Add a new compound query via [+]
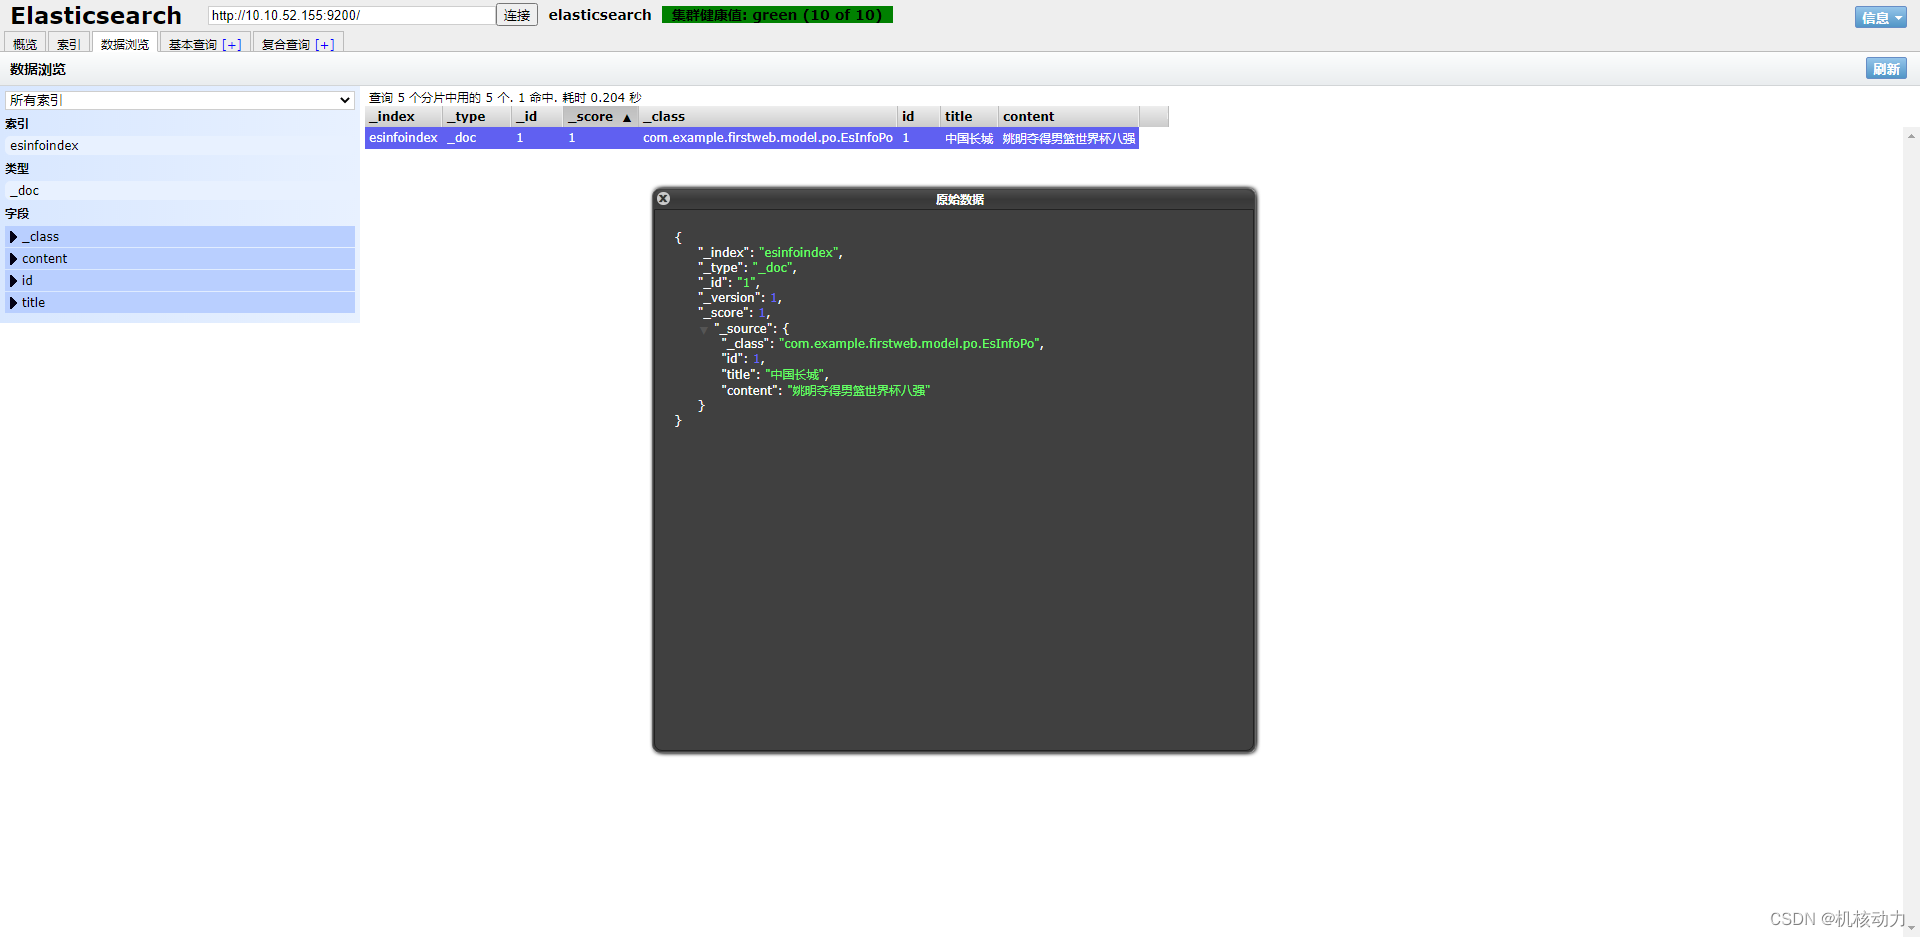The image size is (1920, 937). tap(325, 45)
